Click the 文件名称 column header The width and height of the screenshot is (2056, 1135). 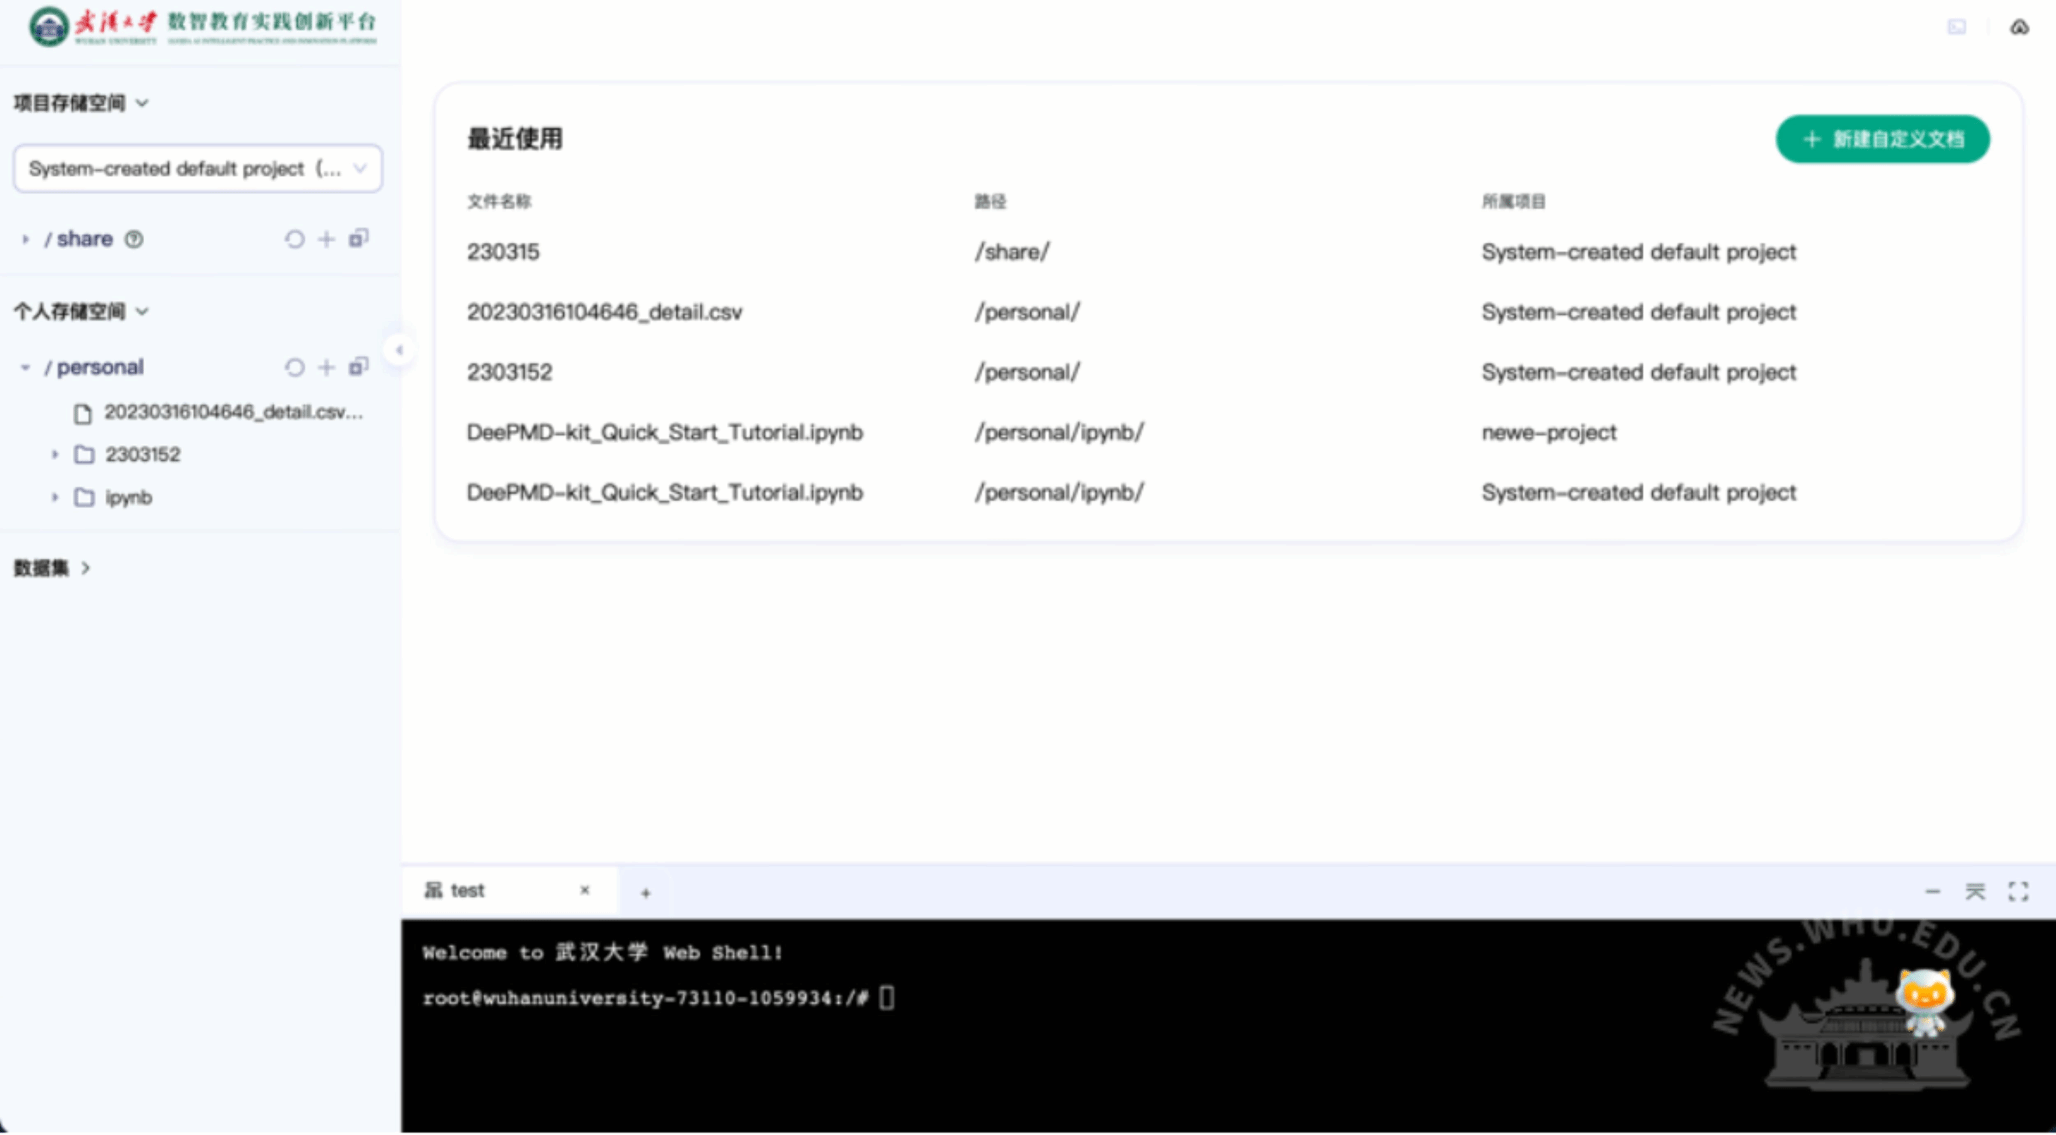pyautogui.click(x=499, y=202)
